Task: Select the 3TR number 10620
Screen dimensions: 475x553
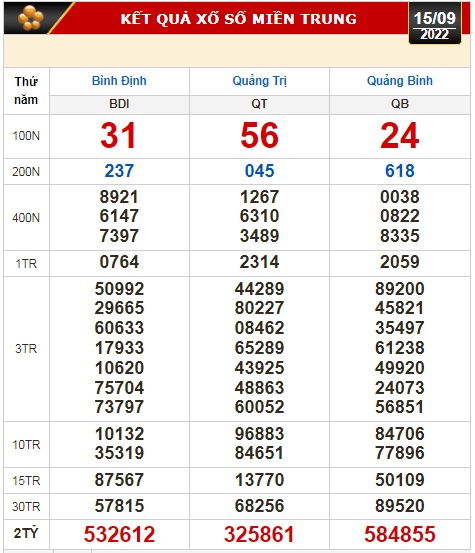Action: [x=119, y=368]
